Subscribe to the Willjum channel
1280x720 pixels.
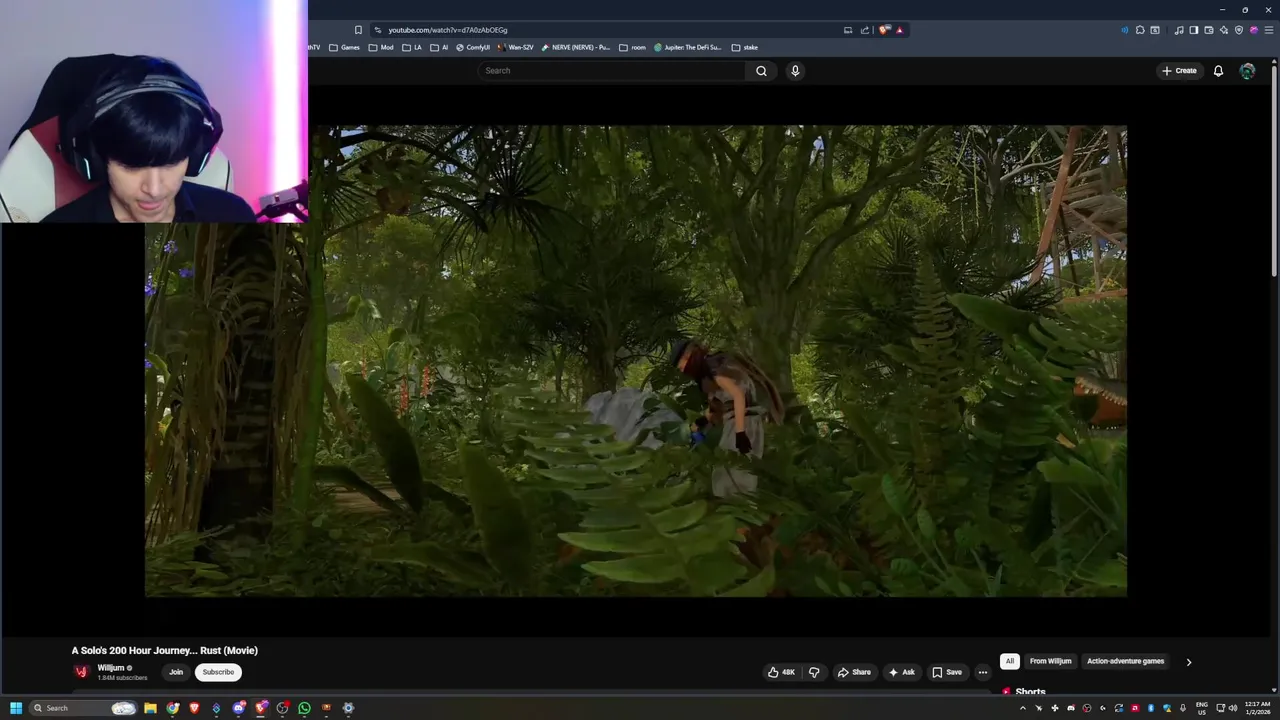[x=218, y=672]
